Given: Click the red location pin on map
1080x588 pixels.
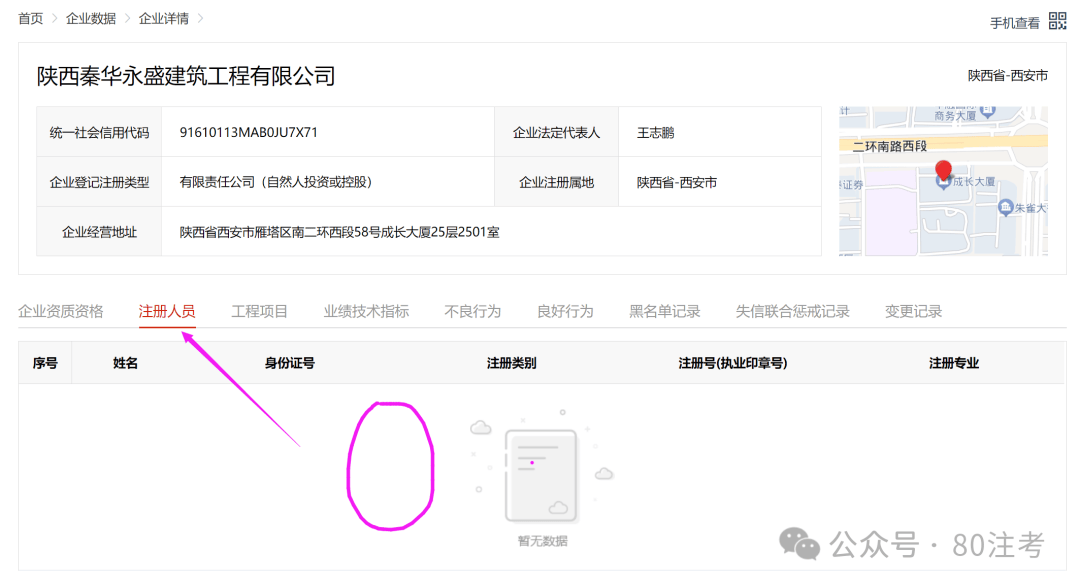Looking at the screenshot, I should point(942,169).
